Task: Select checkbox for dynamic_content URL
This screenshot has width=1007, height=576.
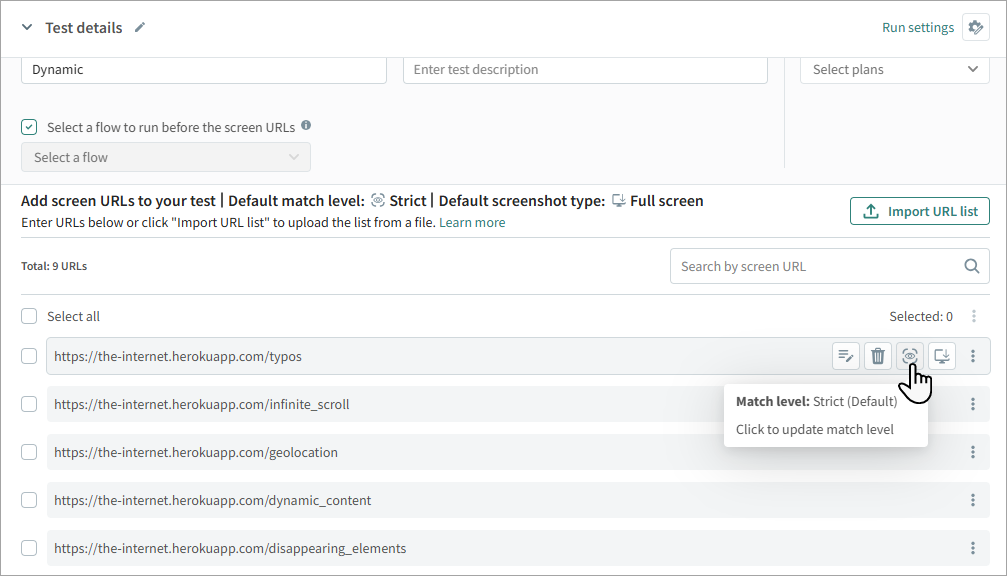Action: (x=30, y=500)
